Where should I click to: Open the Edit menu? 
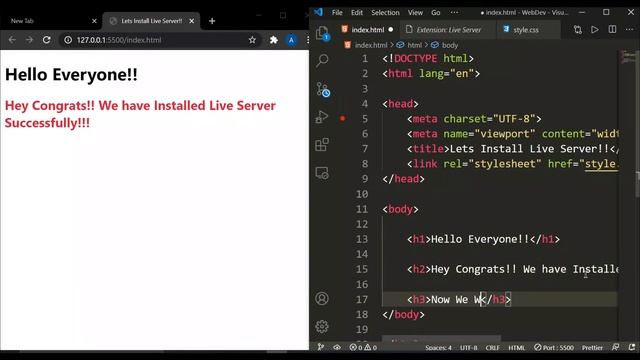pos(357,13)
